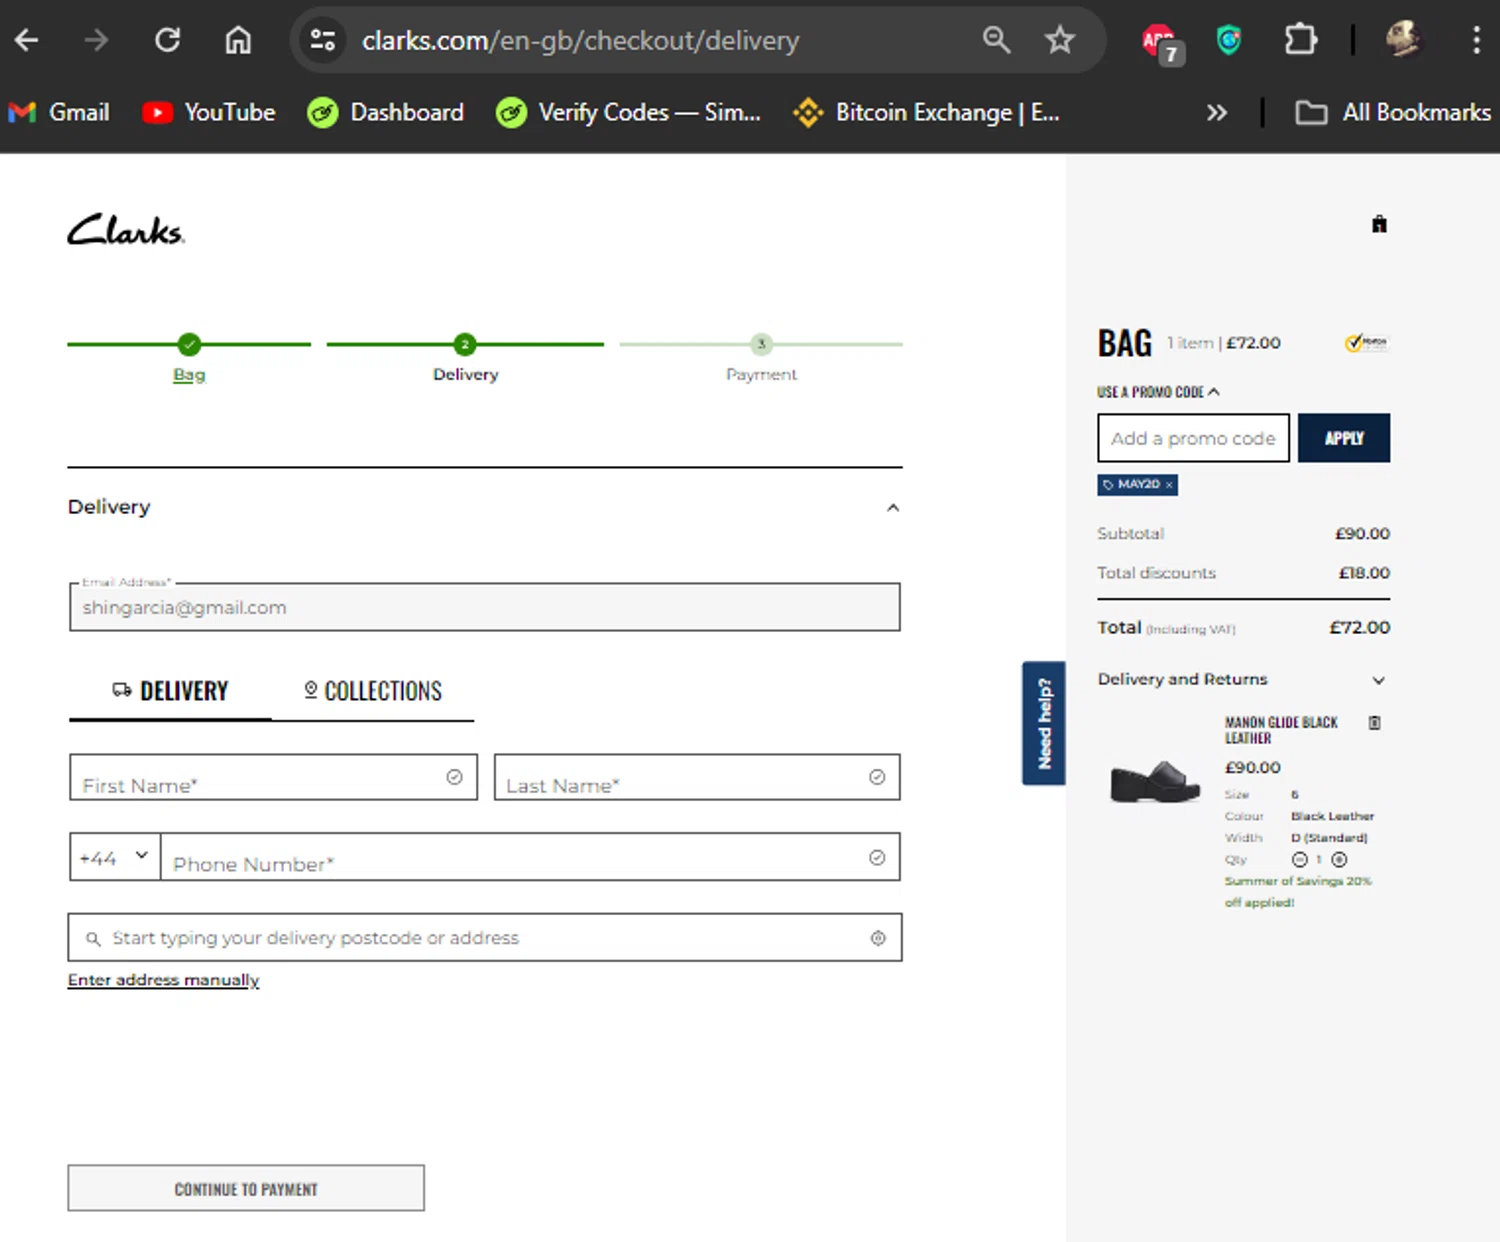Bookmark this page with the star
The height and width of the screenshot is (1242, 1500).
tap(1059, 40)
